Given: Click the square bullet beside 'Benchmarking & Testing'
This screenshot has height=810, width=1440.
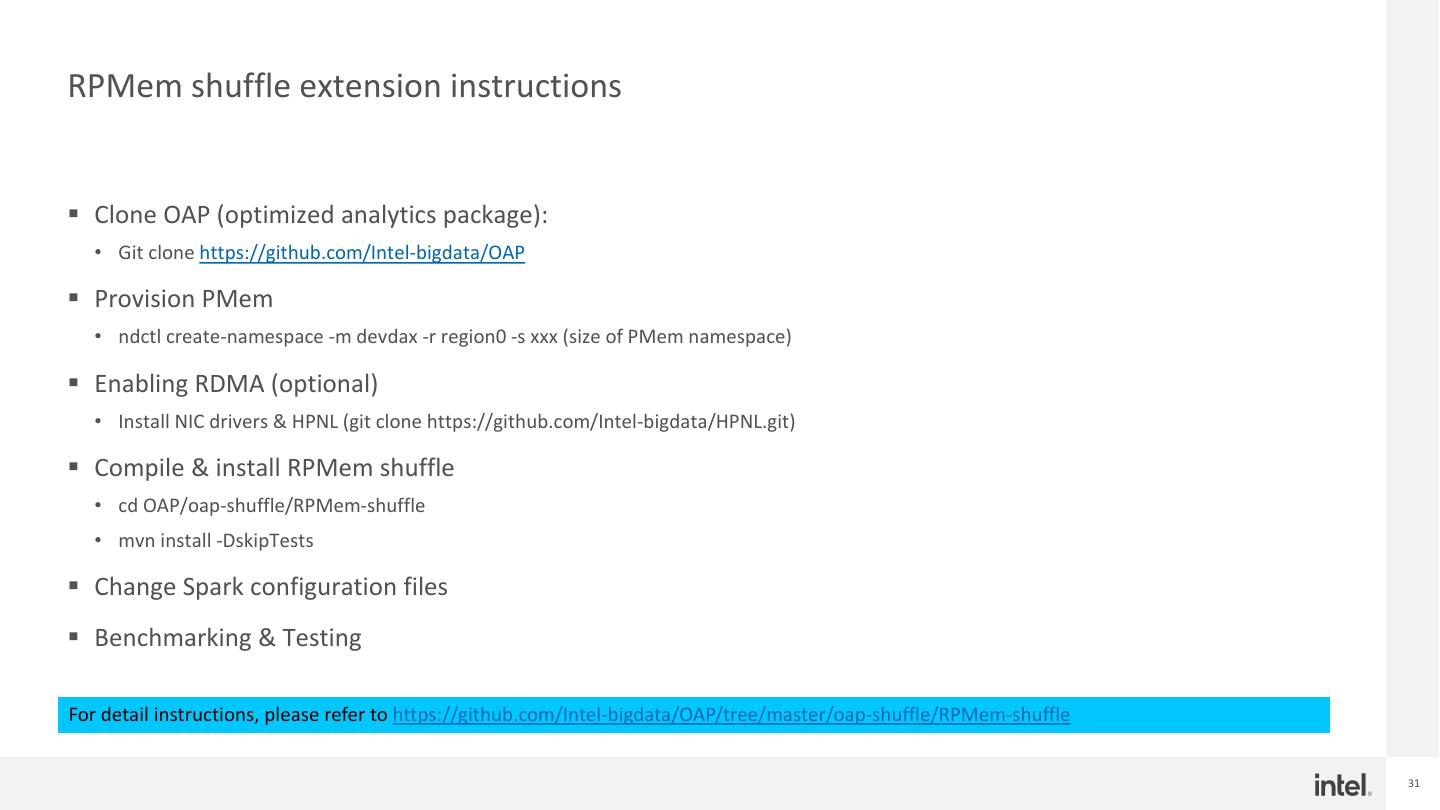Looking at the screenshot, I should [74, 637].
